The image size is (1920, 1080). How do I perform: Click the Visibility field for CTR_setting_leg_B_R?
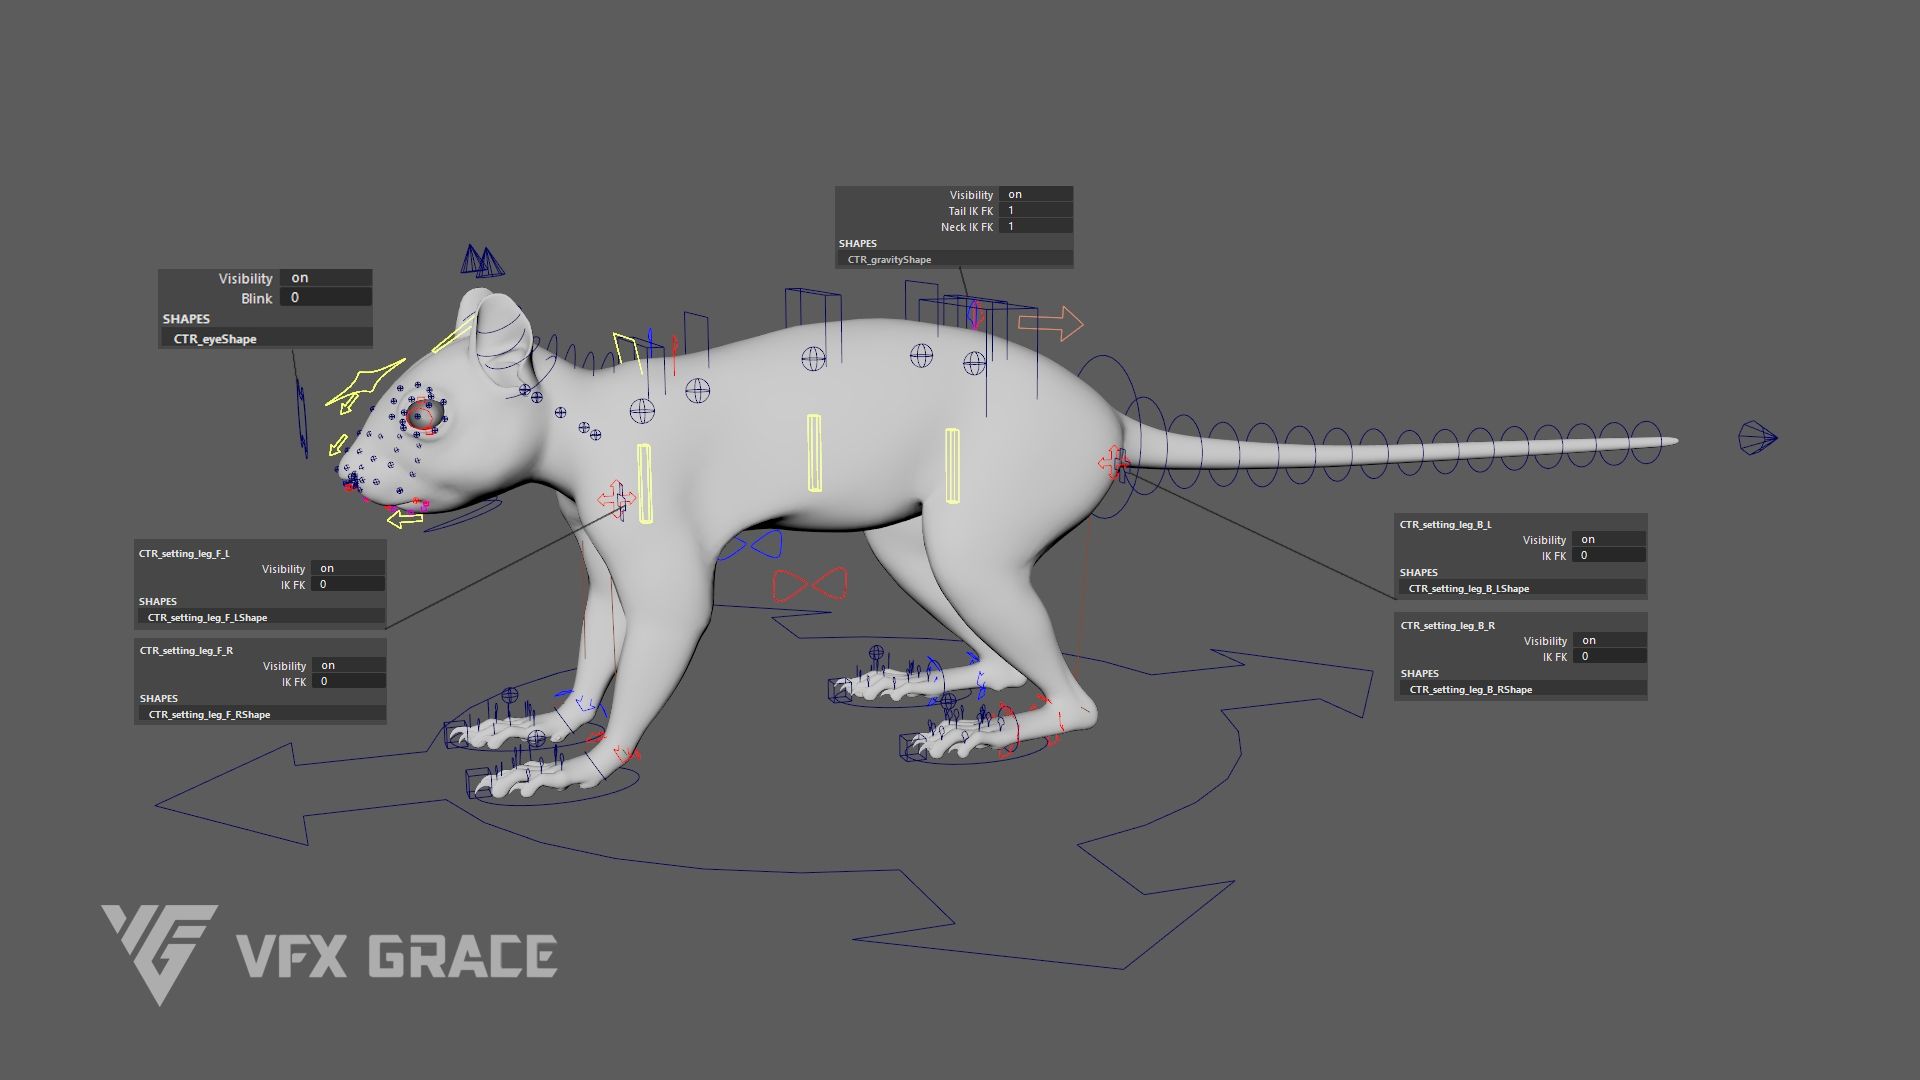1610,640
